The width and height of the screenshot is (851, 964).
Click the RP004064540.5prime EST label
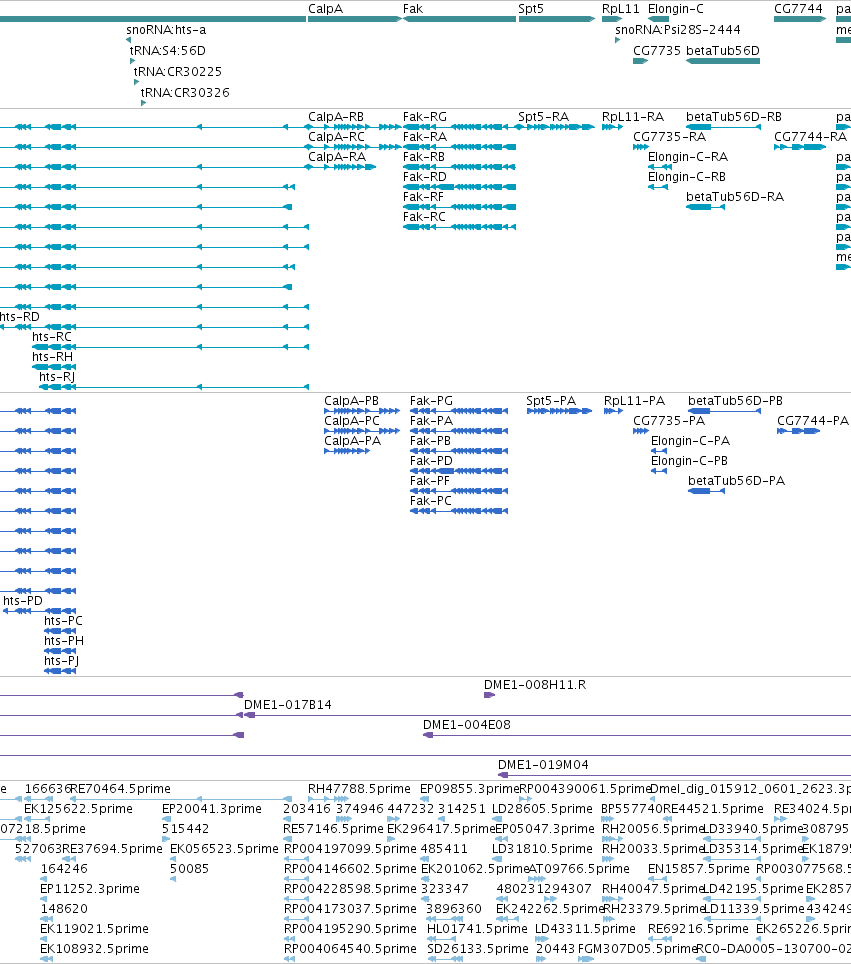pyautogui.click(x=350, y=949)
